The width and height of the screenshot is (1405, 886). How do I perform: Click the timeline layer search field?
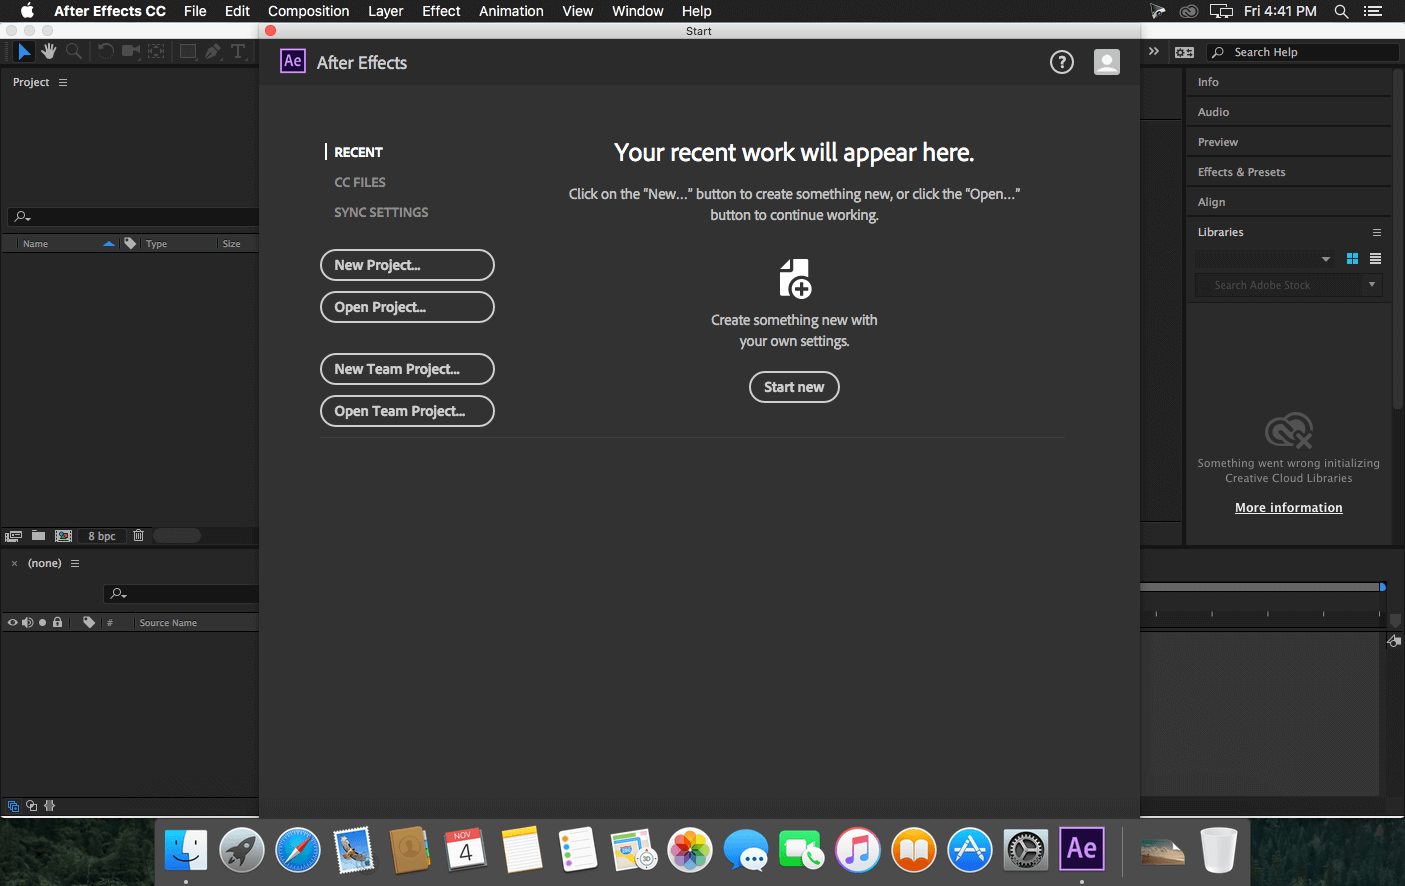[x=181, y=593]
